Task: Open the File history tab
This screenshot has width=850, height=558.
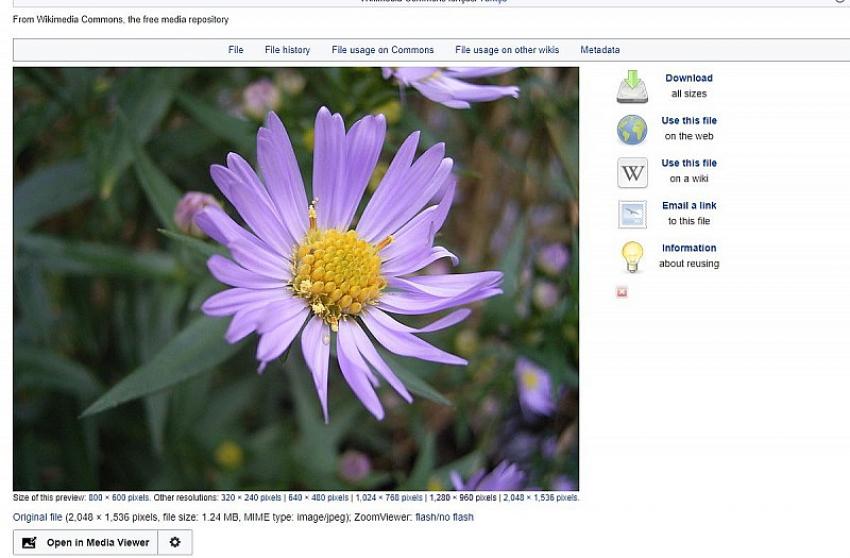Action: [x=287, y=50]
